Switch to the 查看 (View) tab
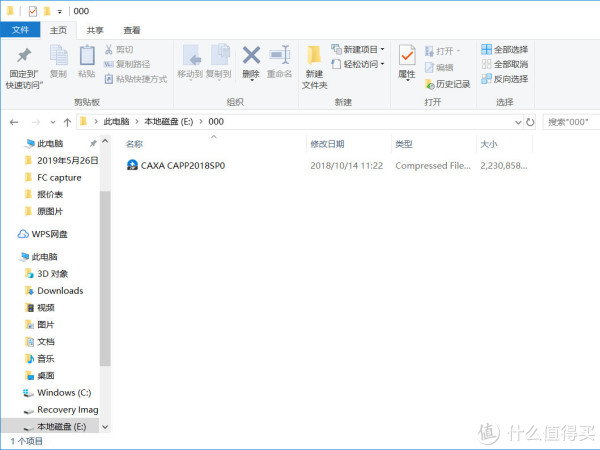 132,30
